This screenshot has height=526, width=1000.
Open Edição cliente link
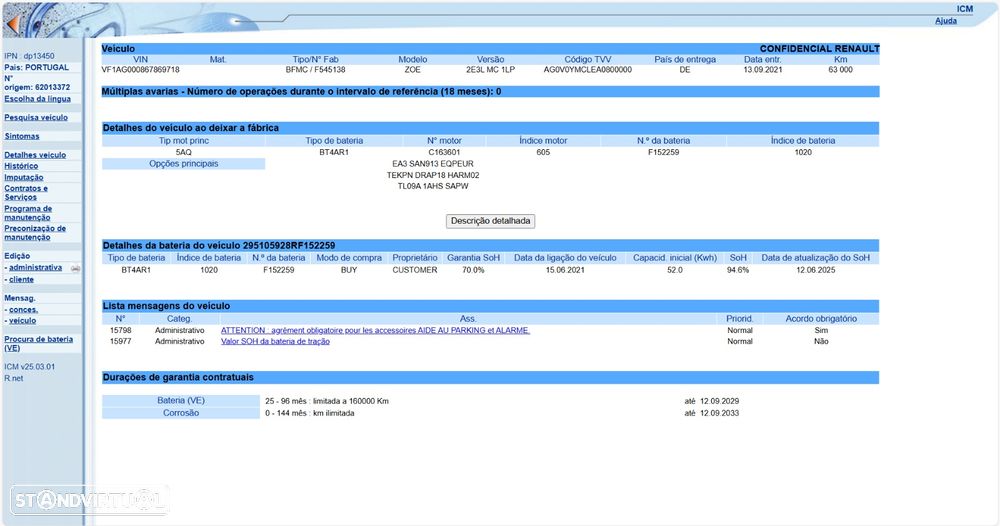(x=21, y=279)
